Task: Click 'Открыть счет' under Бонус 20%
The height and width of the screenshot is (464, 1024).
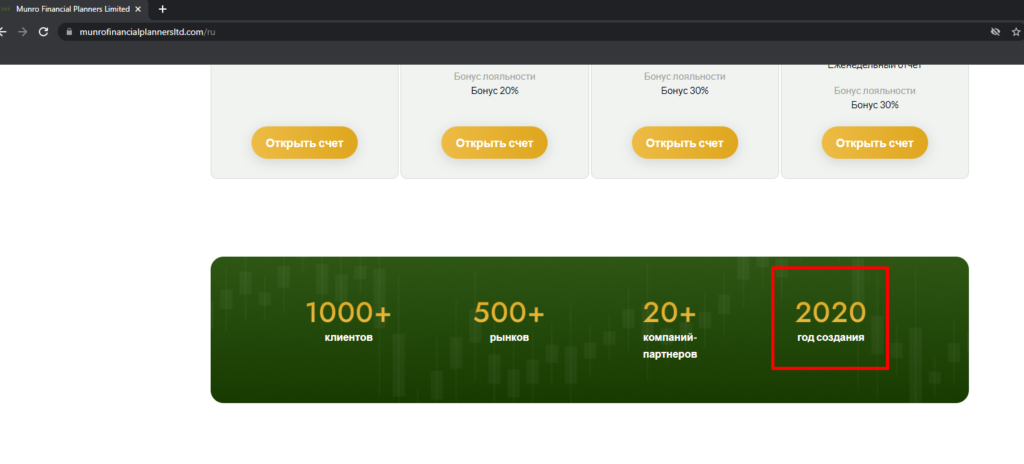Action: (x=494, y=143)
